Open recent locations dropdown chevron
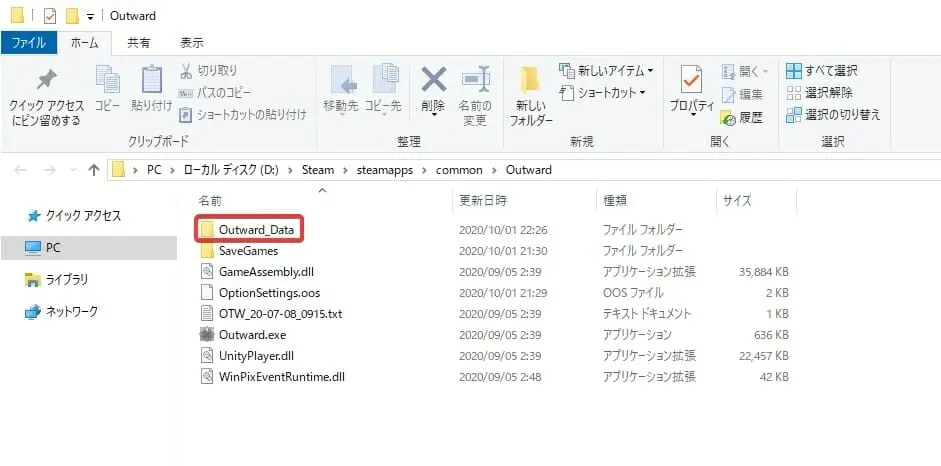The width and height of the screenshot is (941, 466). [73, 170]
